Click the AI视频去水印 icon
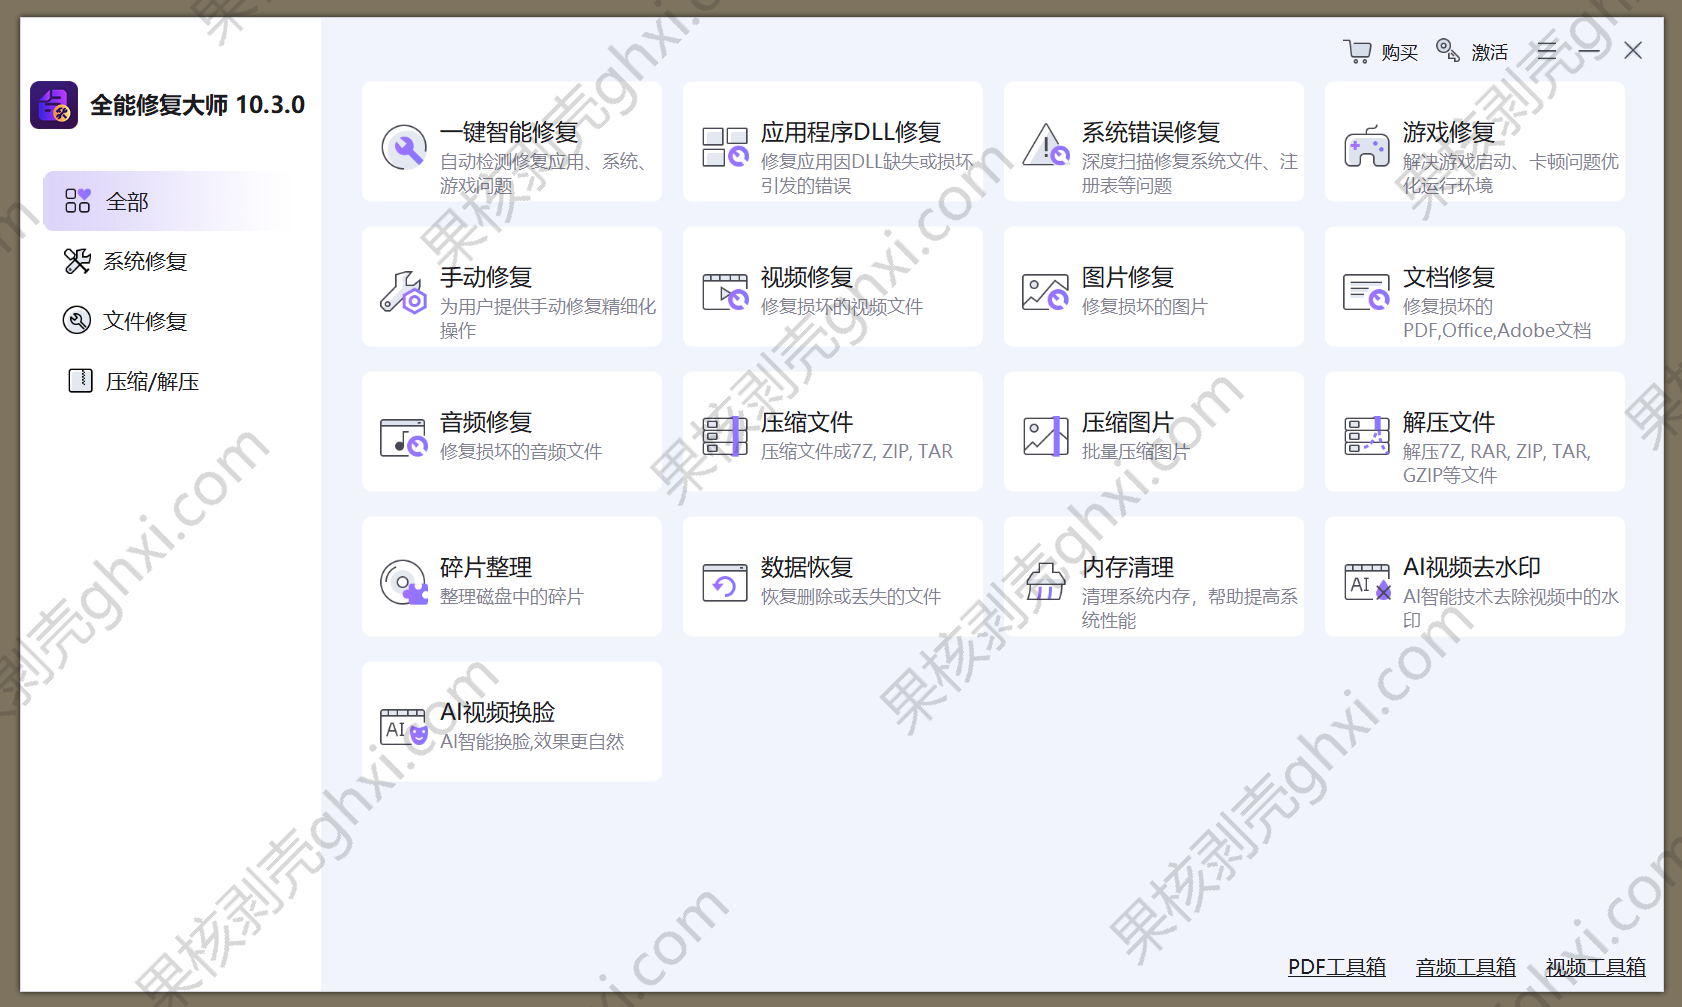 1367,582
